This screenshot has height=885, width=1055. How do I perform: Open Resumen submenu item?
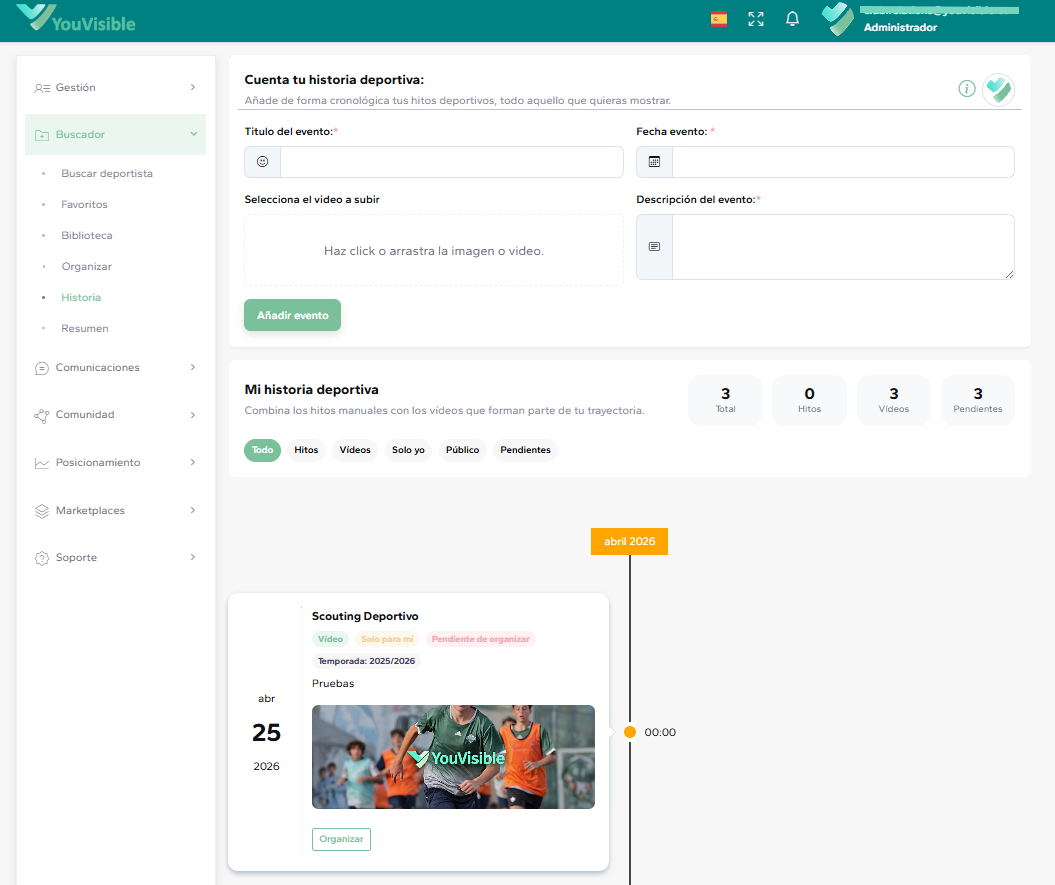point(85,328)
